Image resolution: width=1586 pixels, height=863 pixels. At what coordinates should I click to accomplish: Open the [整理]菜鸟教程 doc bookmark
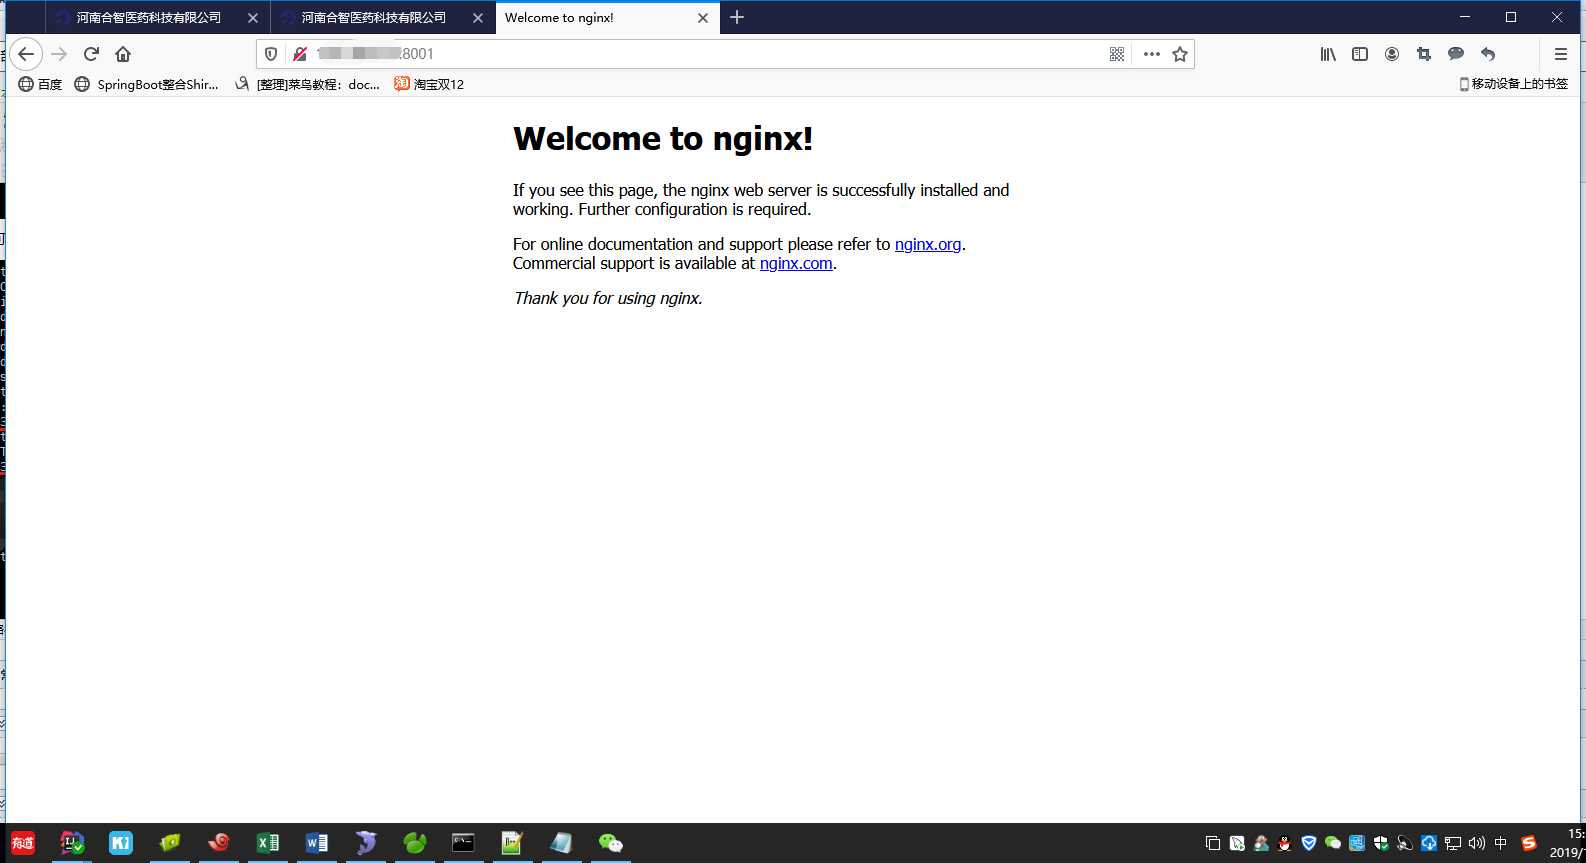click(307, 84)
